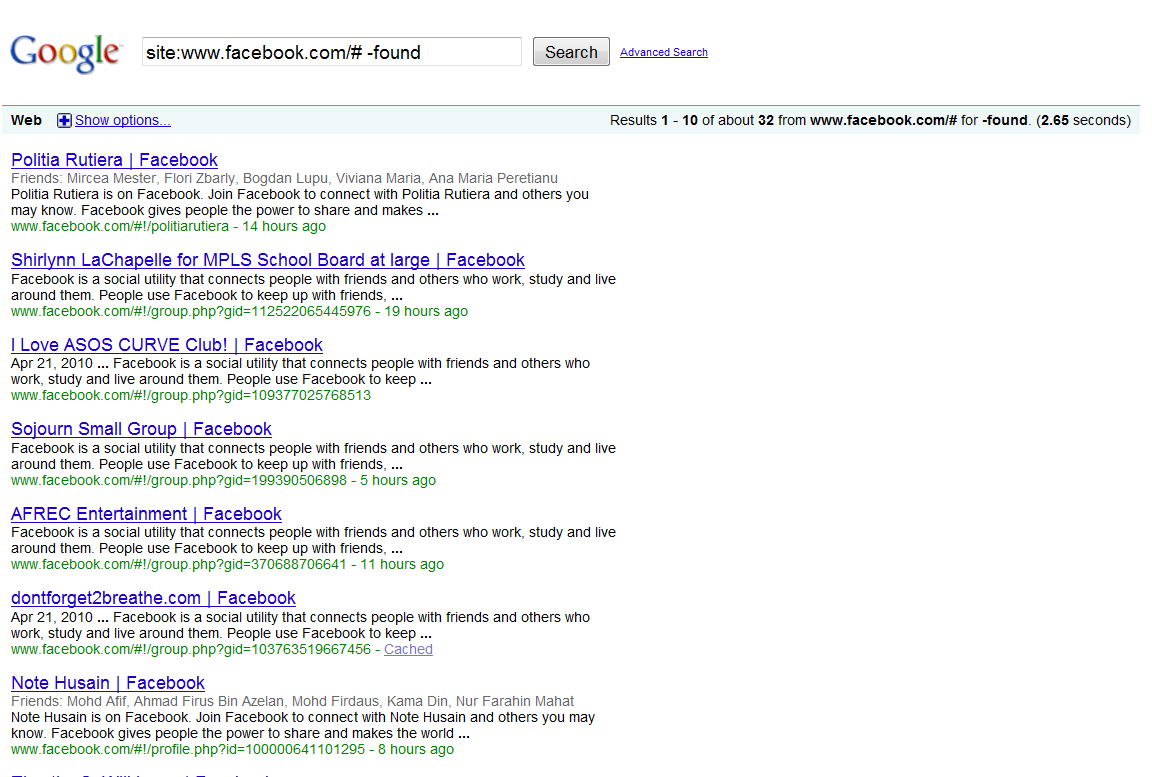
Task: Click the '5 hours ago' timestamp
Action: tap(397, 480)
